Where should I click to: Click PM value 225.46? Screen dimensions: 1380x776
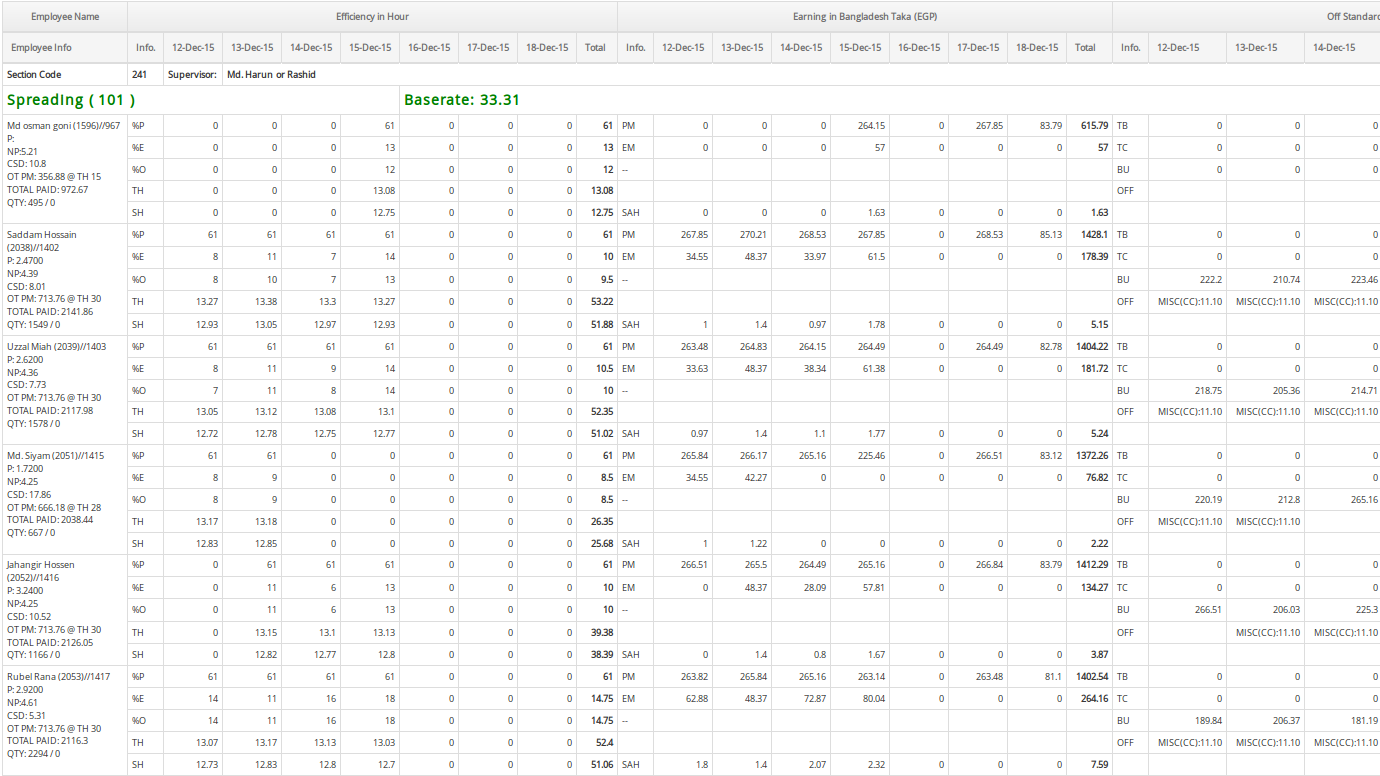point(872,455)
